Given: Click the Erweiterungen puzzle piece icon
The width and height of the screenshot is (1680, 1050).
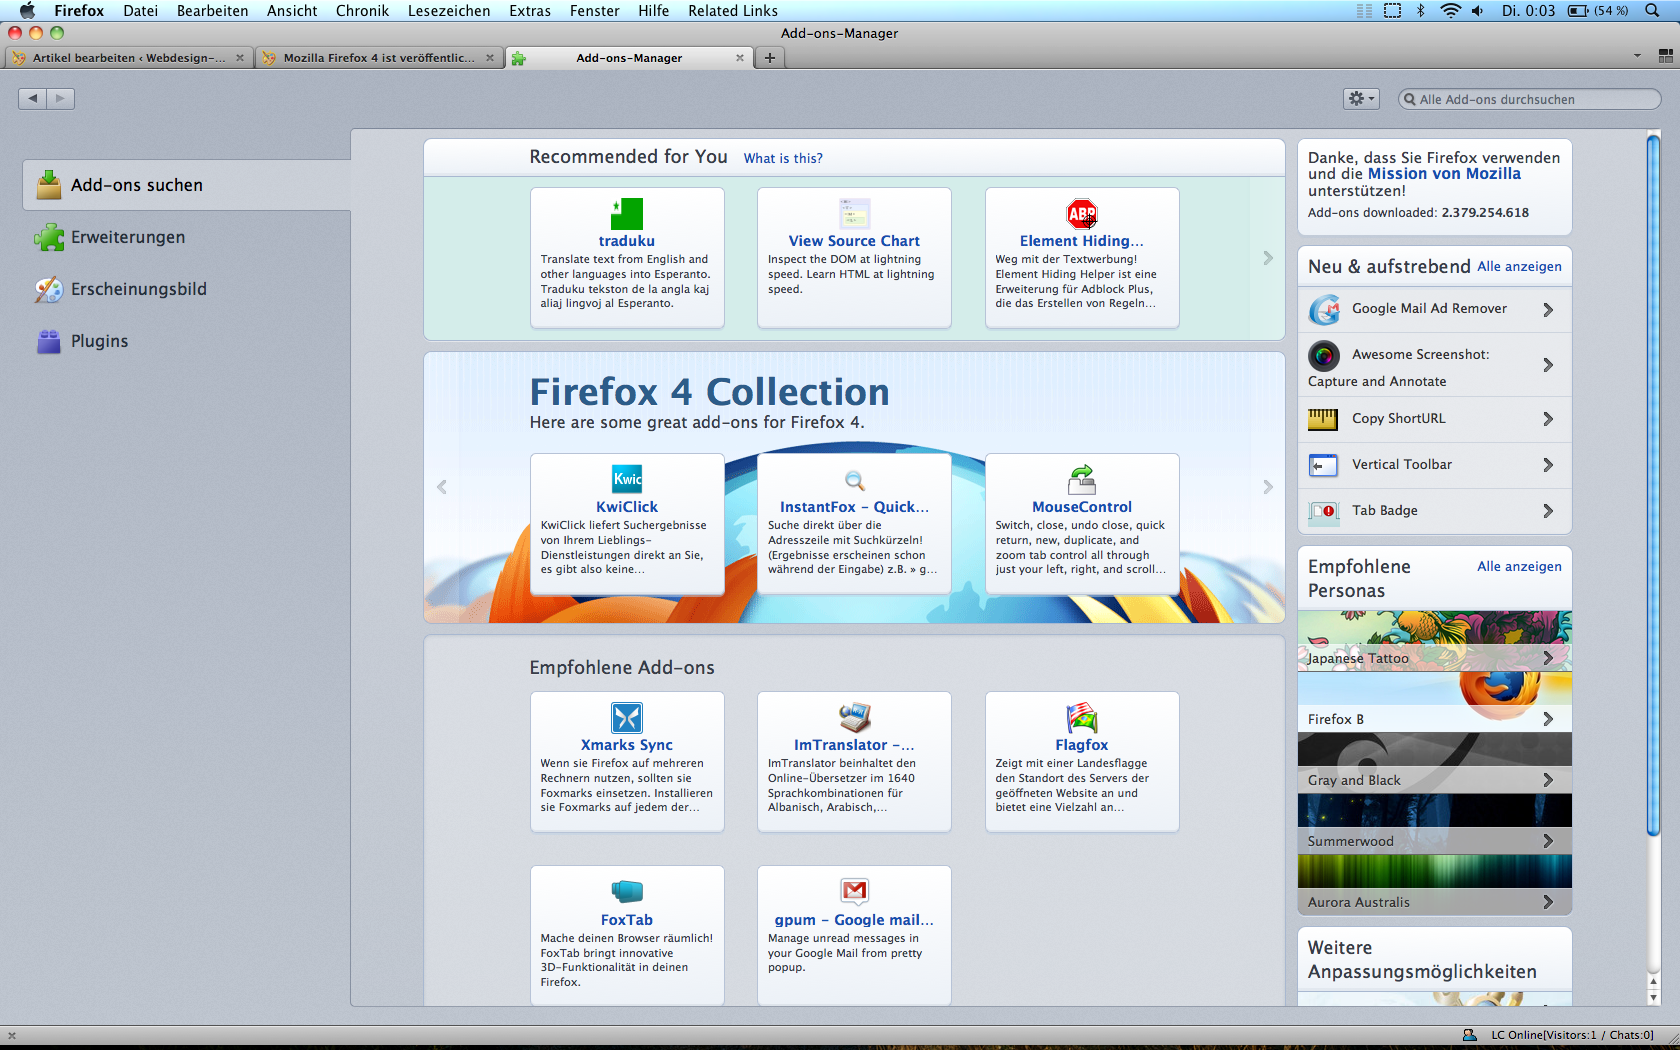Looking at the screenshot, I should point(49,237).
